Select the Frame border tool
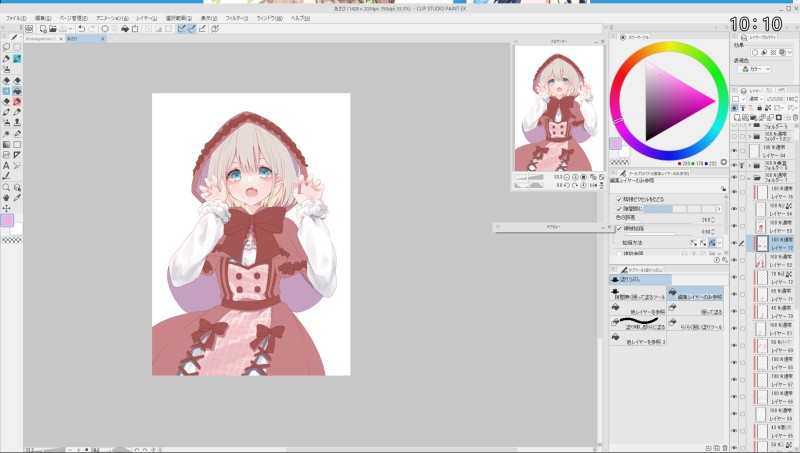Viewport: 800px width, 453px height. (6, 155)
